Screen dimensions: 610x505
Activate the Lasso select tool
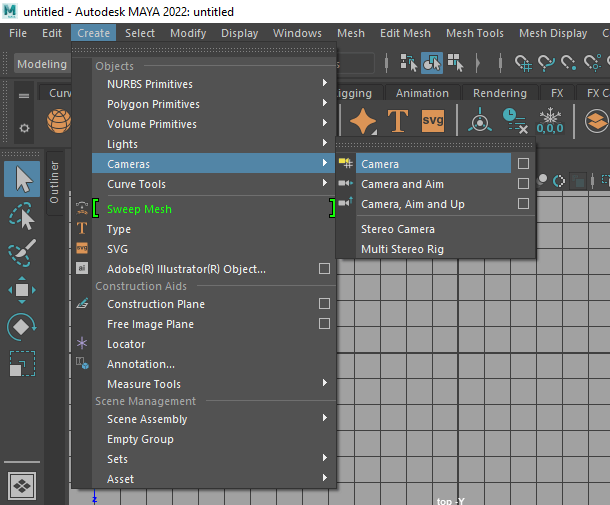click(x=22, y=217)
